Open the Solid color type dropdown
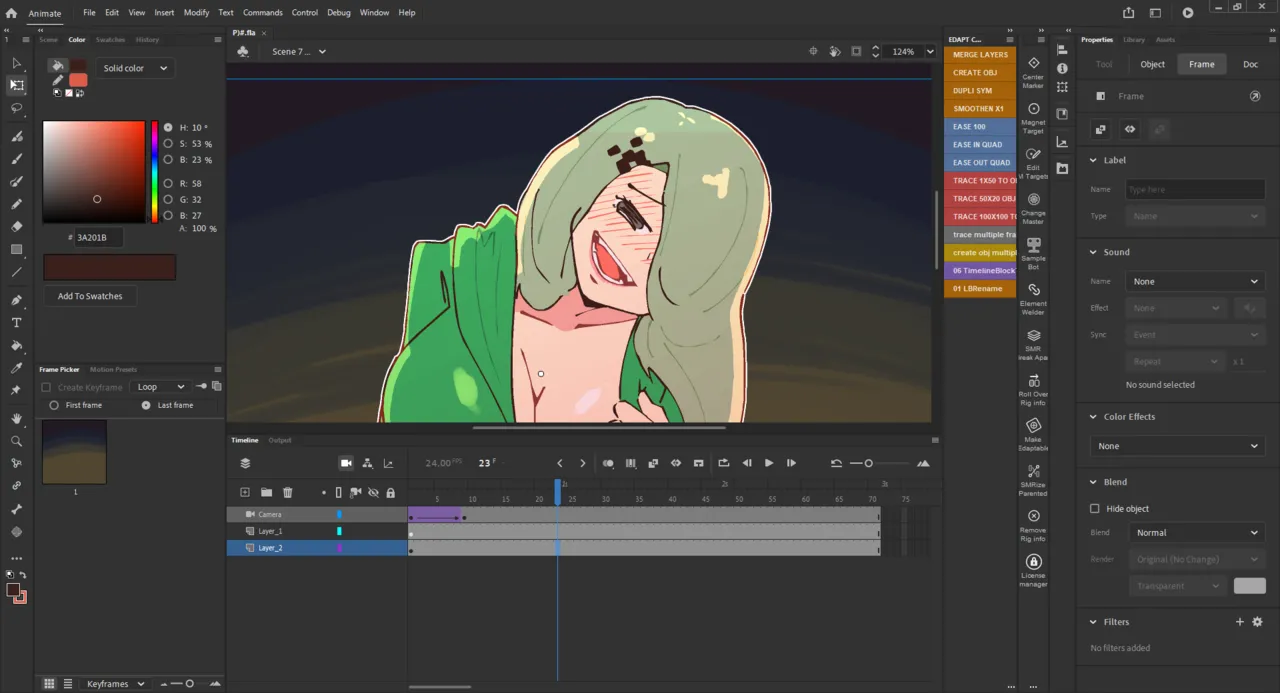 (135, 68)
